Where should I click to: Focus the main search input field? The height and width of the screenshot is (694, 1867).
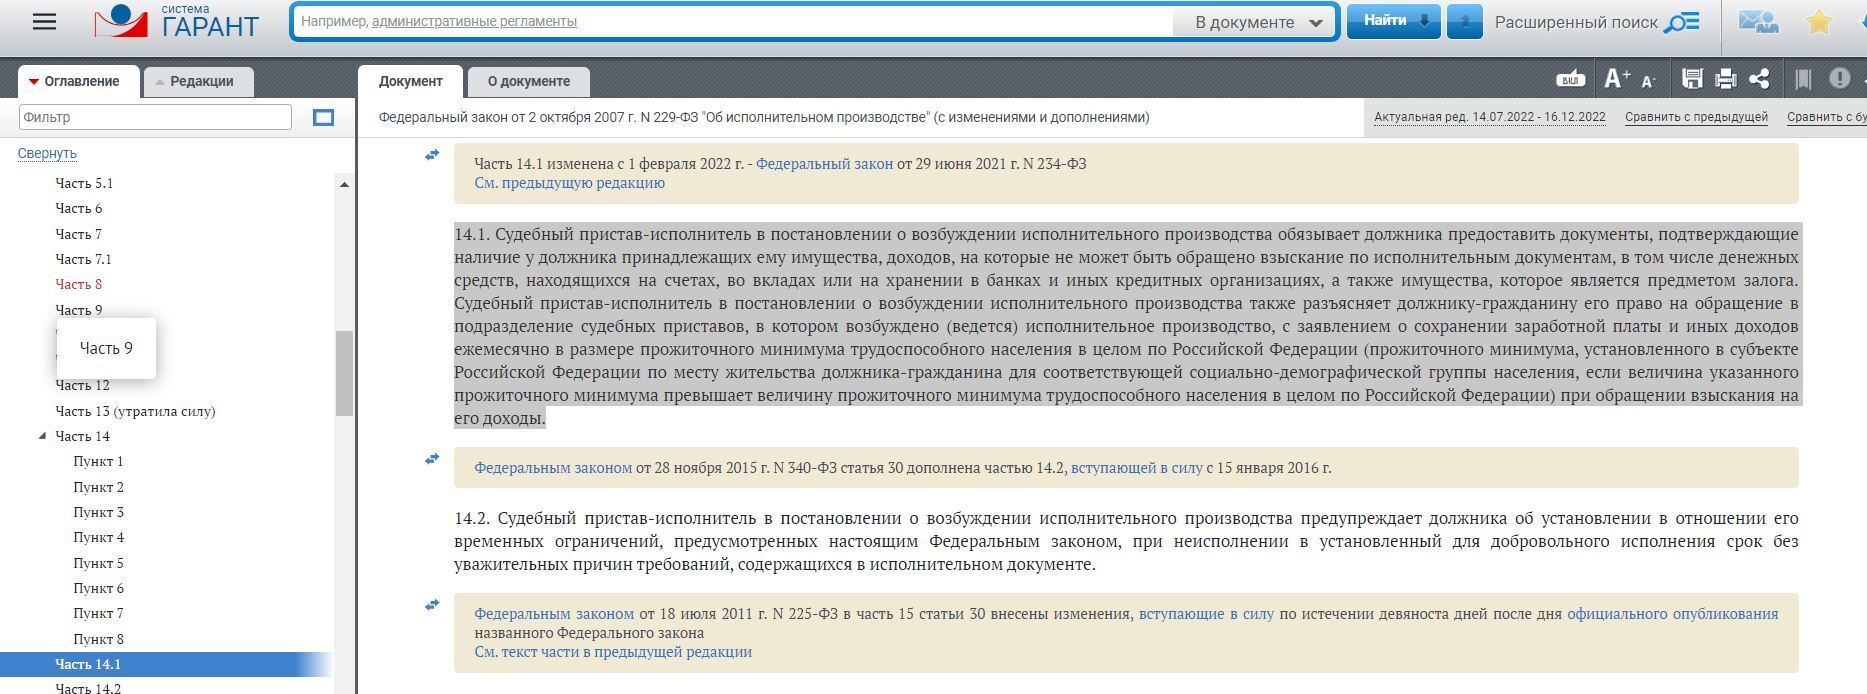(x=735, y=22)
